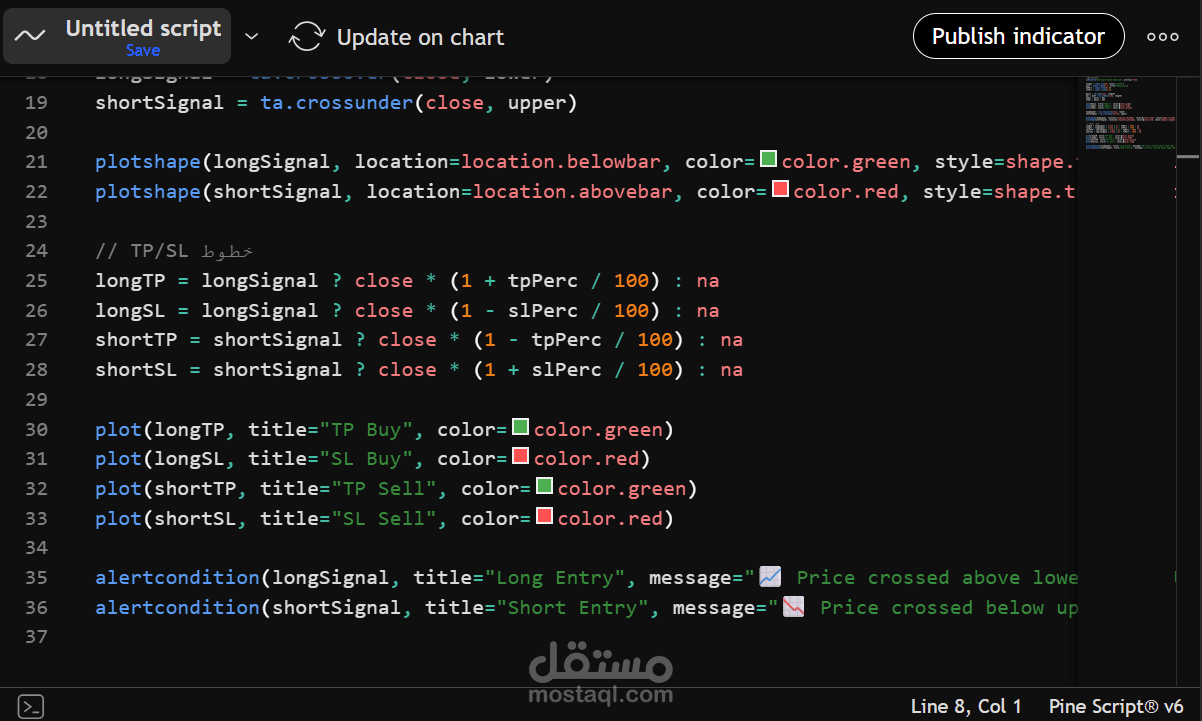Click the chart-down emoji in line 36 message

tap(794, 607)
